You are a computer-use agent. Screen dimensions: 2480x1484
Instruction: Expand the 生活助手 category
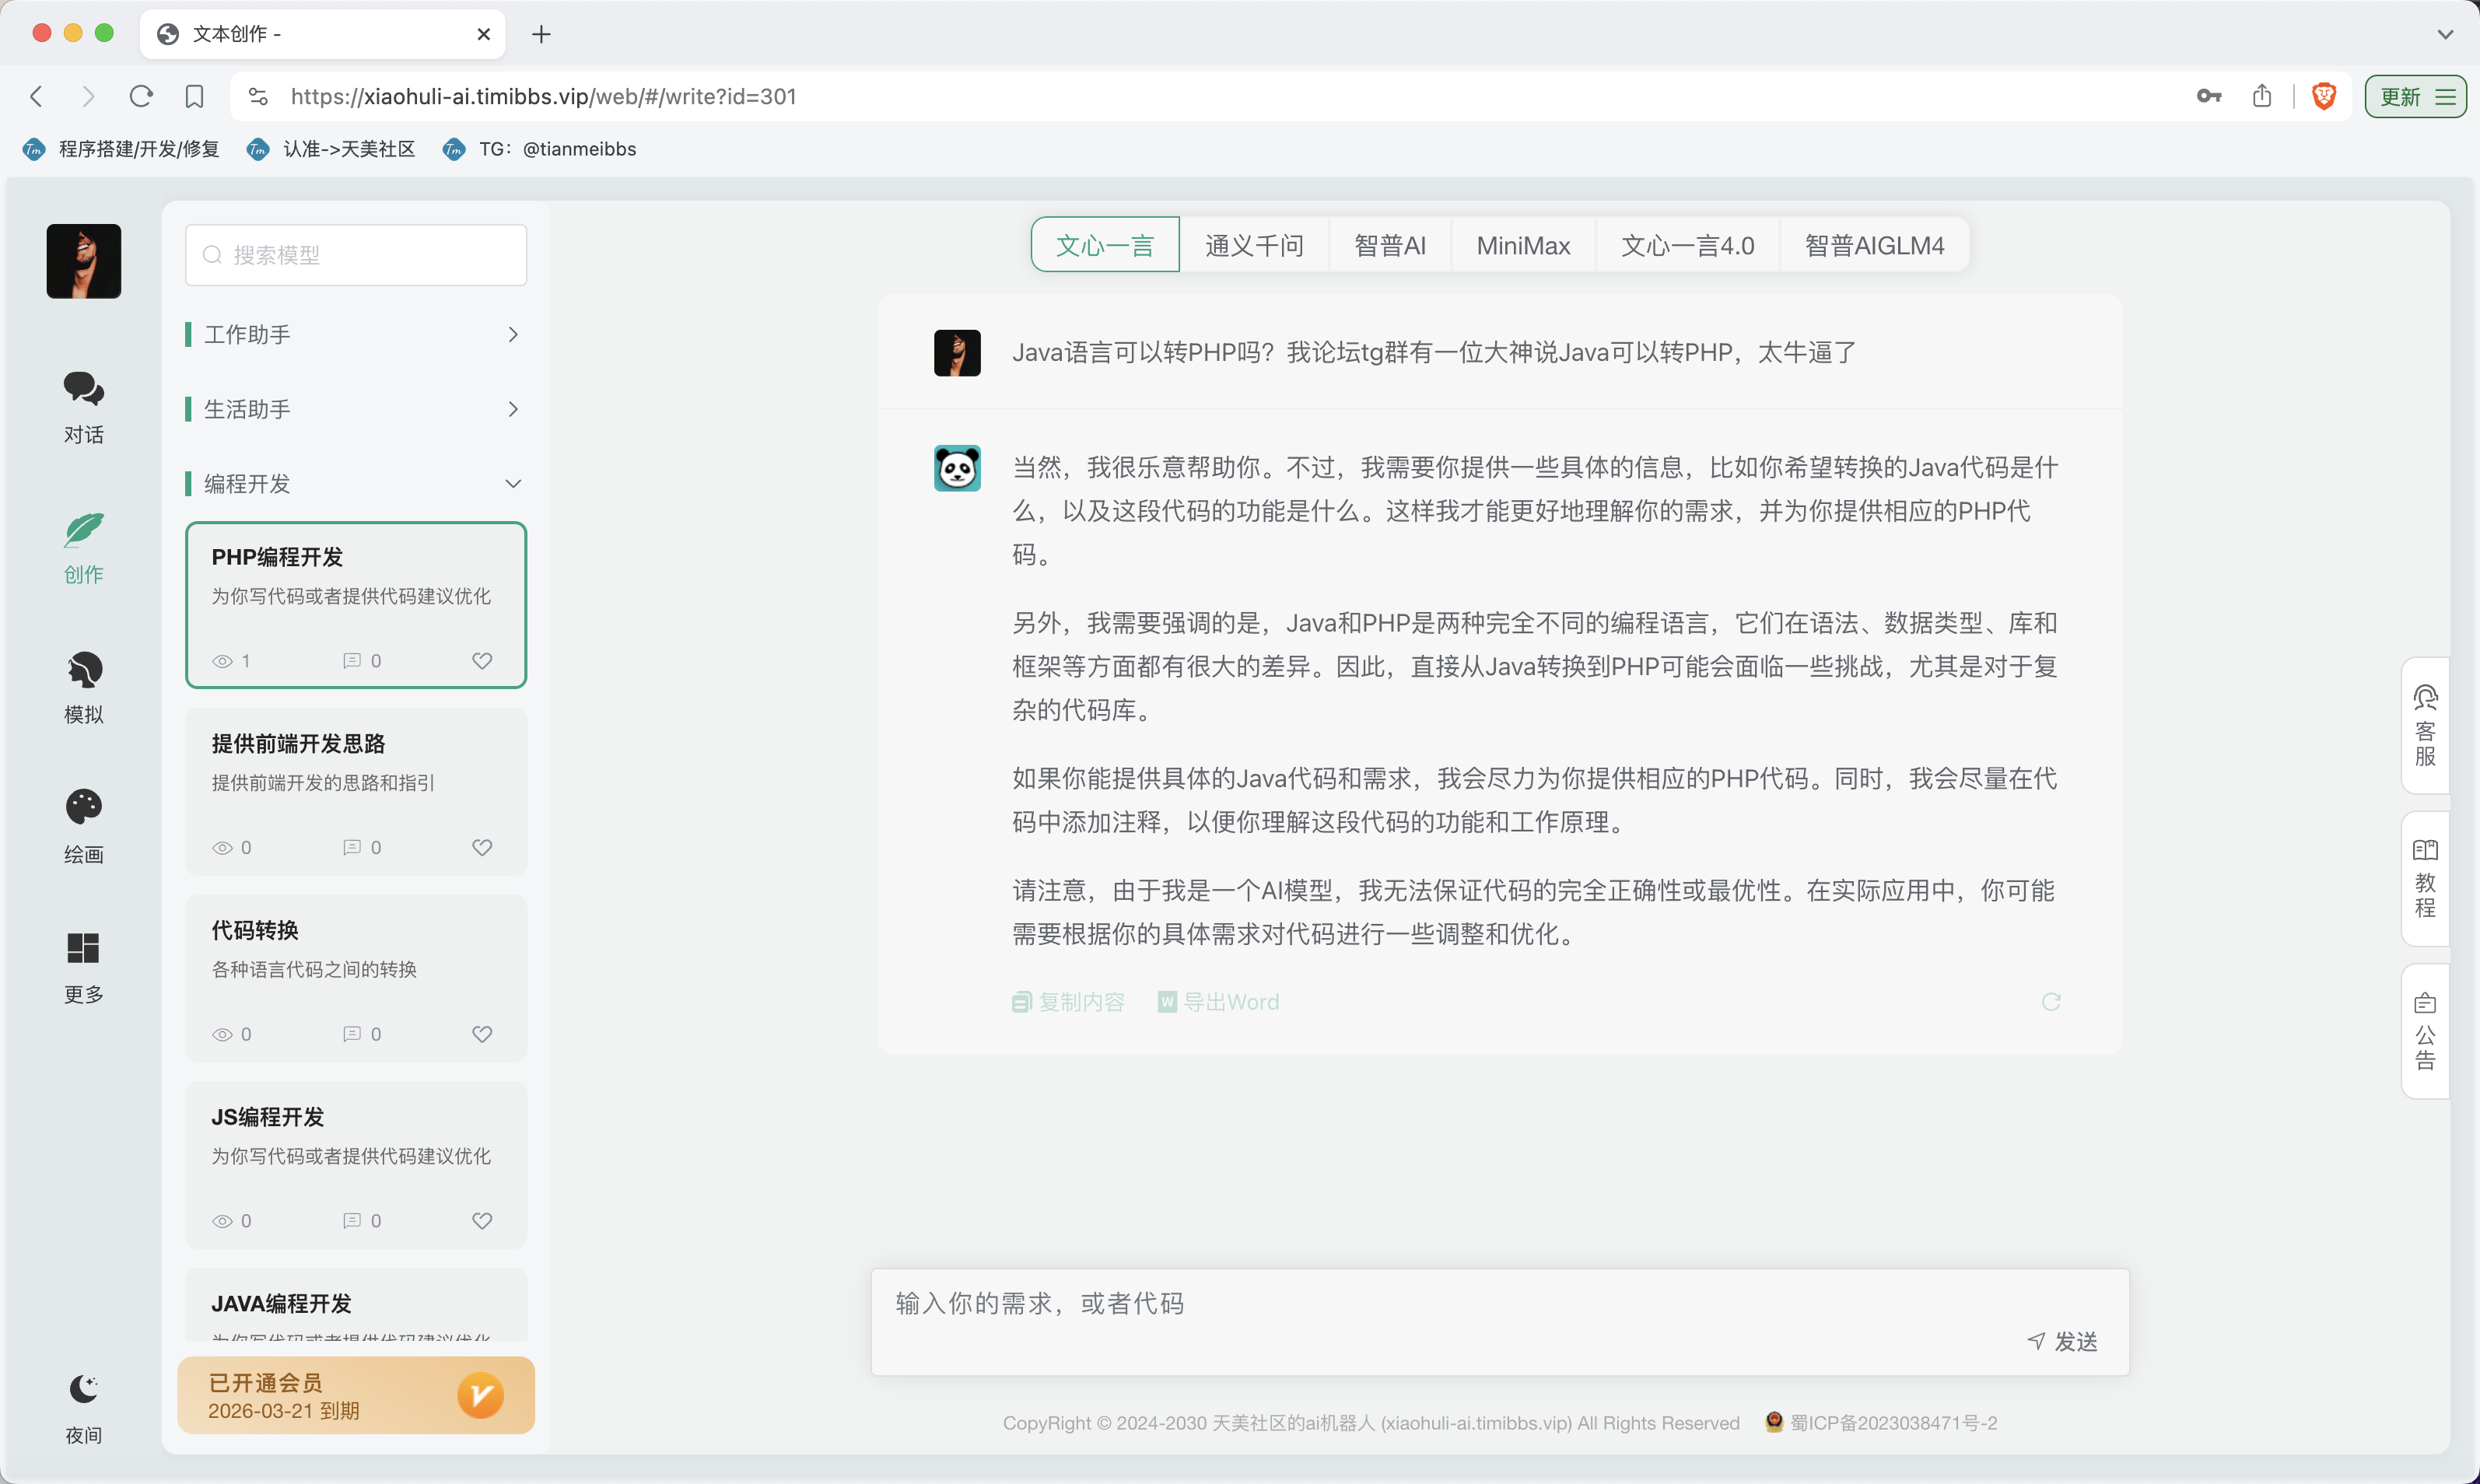point(355,409)
